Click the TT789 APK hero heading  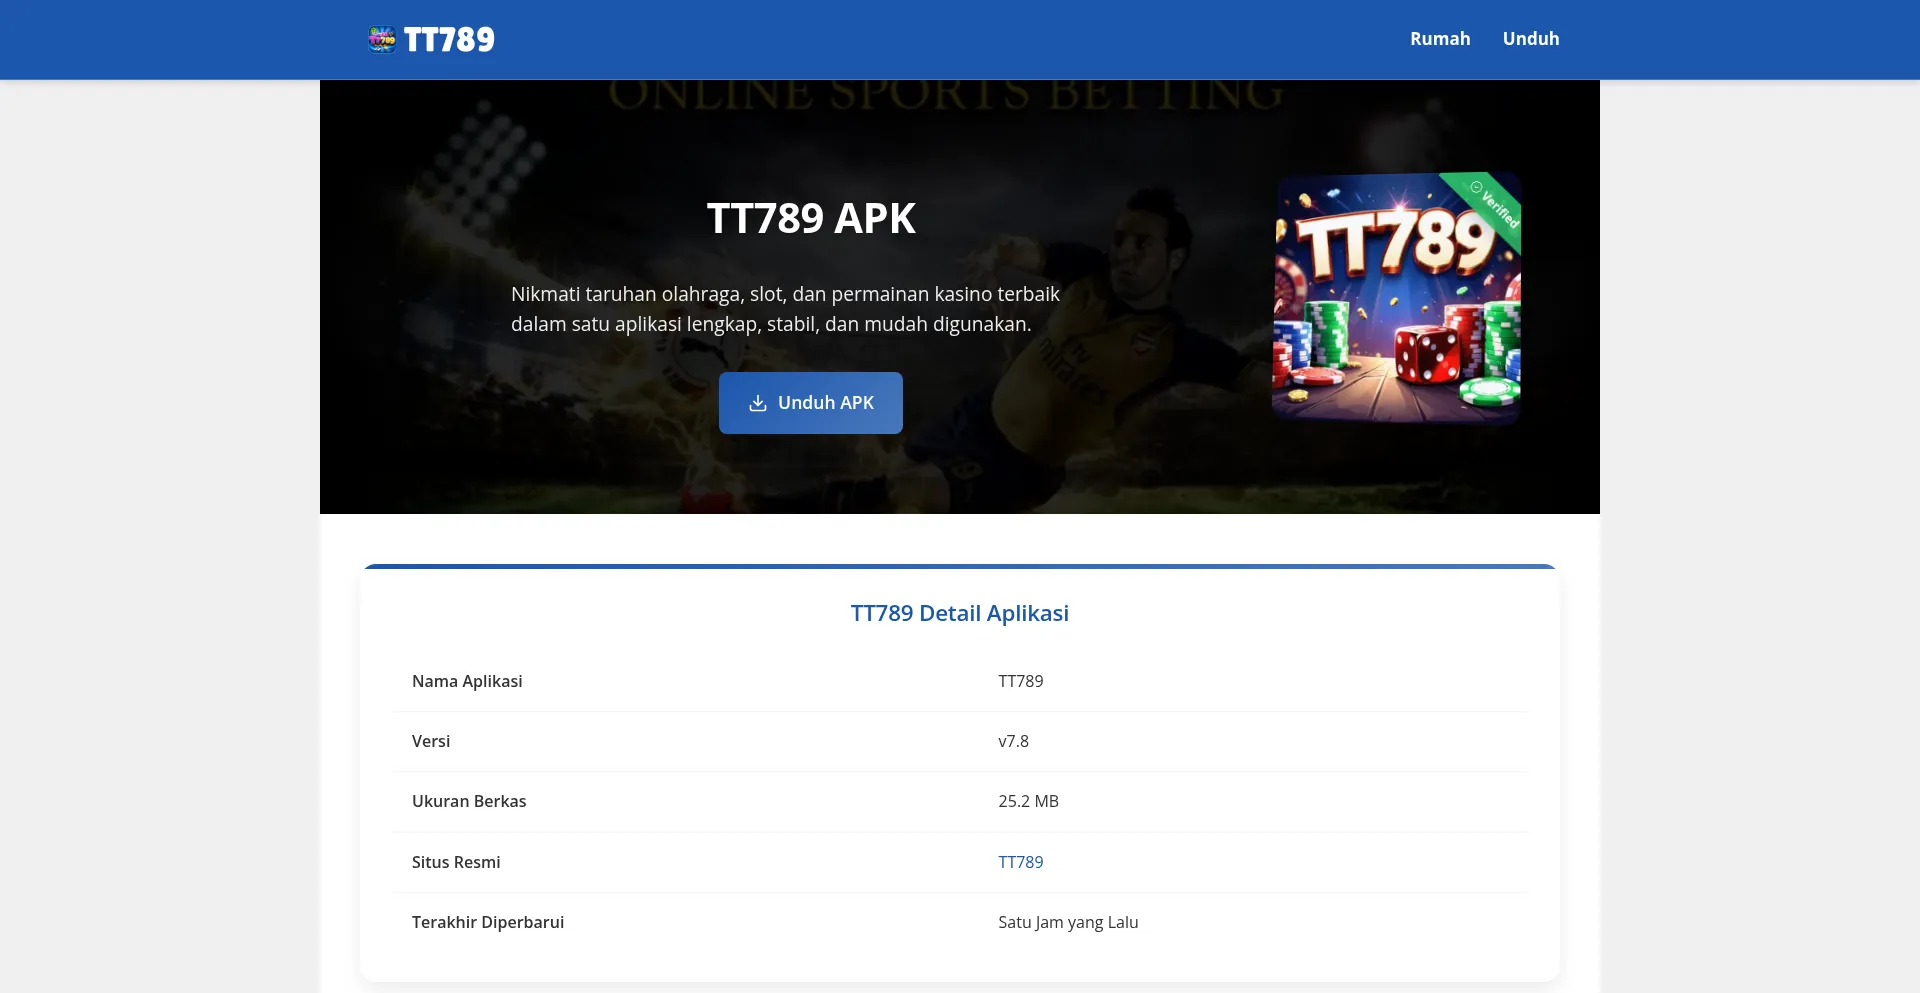(x=811, y=218)
